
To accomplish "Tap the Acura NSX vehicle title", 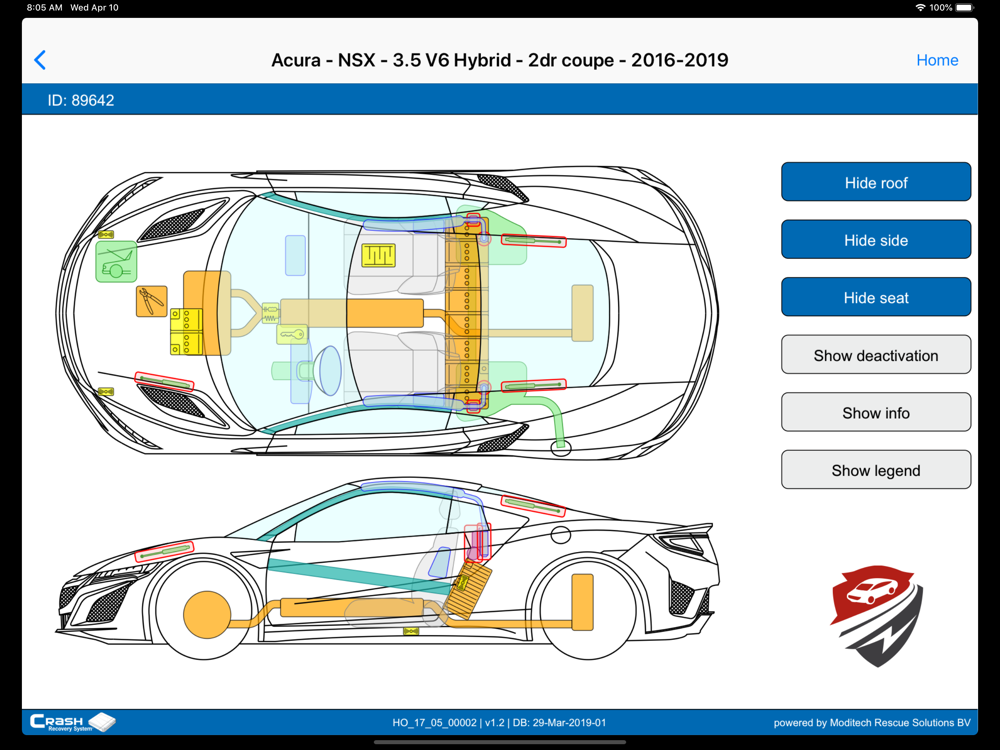I will point(500,60).
